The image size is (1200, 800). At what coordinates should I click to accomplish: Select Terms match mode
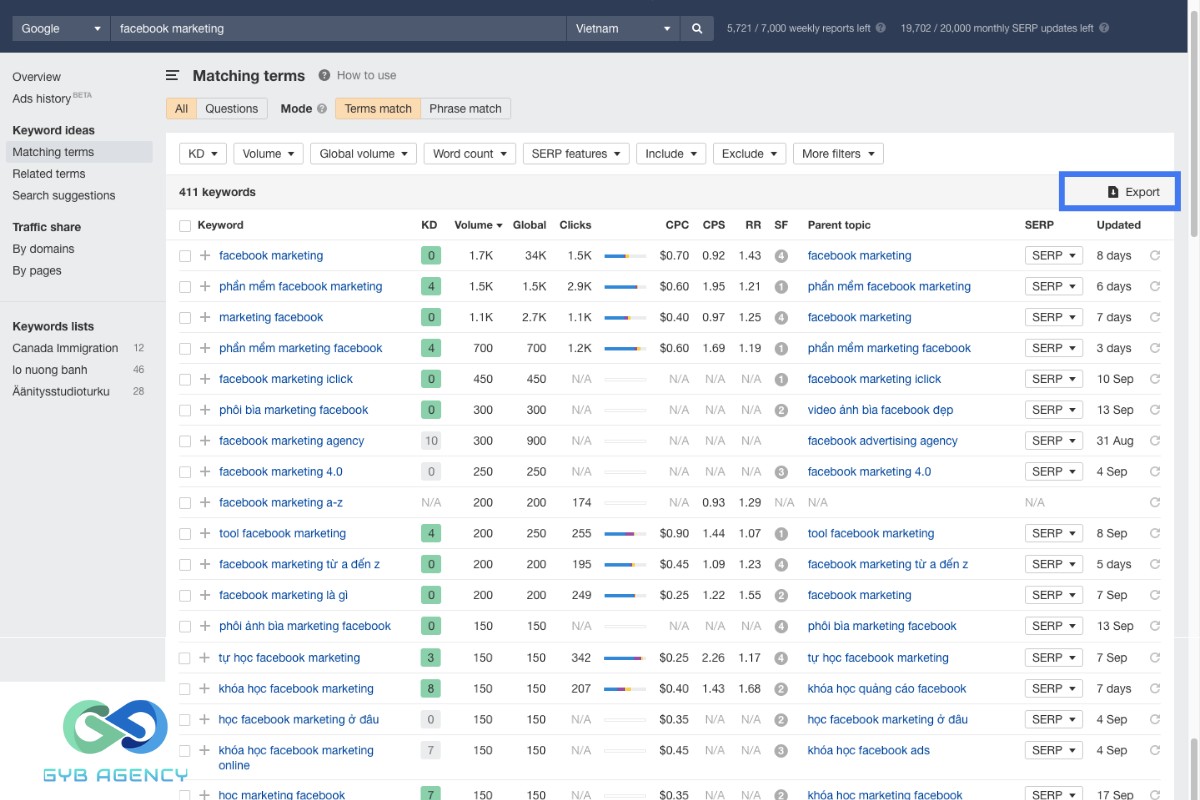[378, 109]
